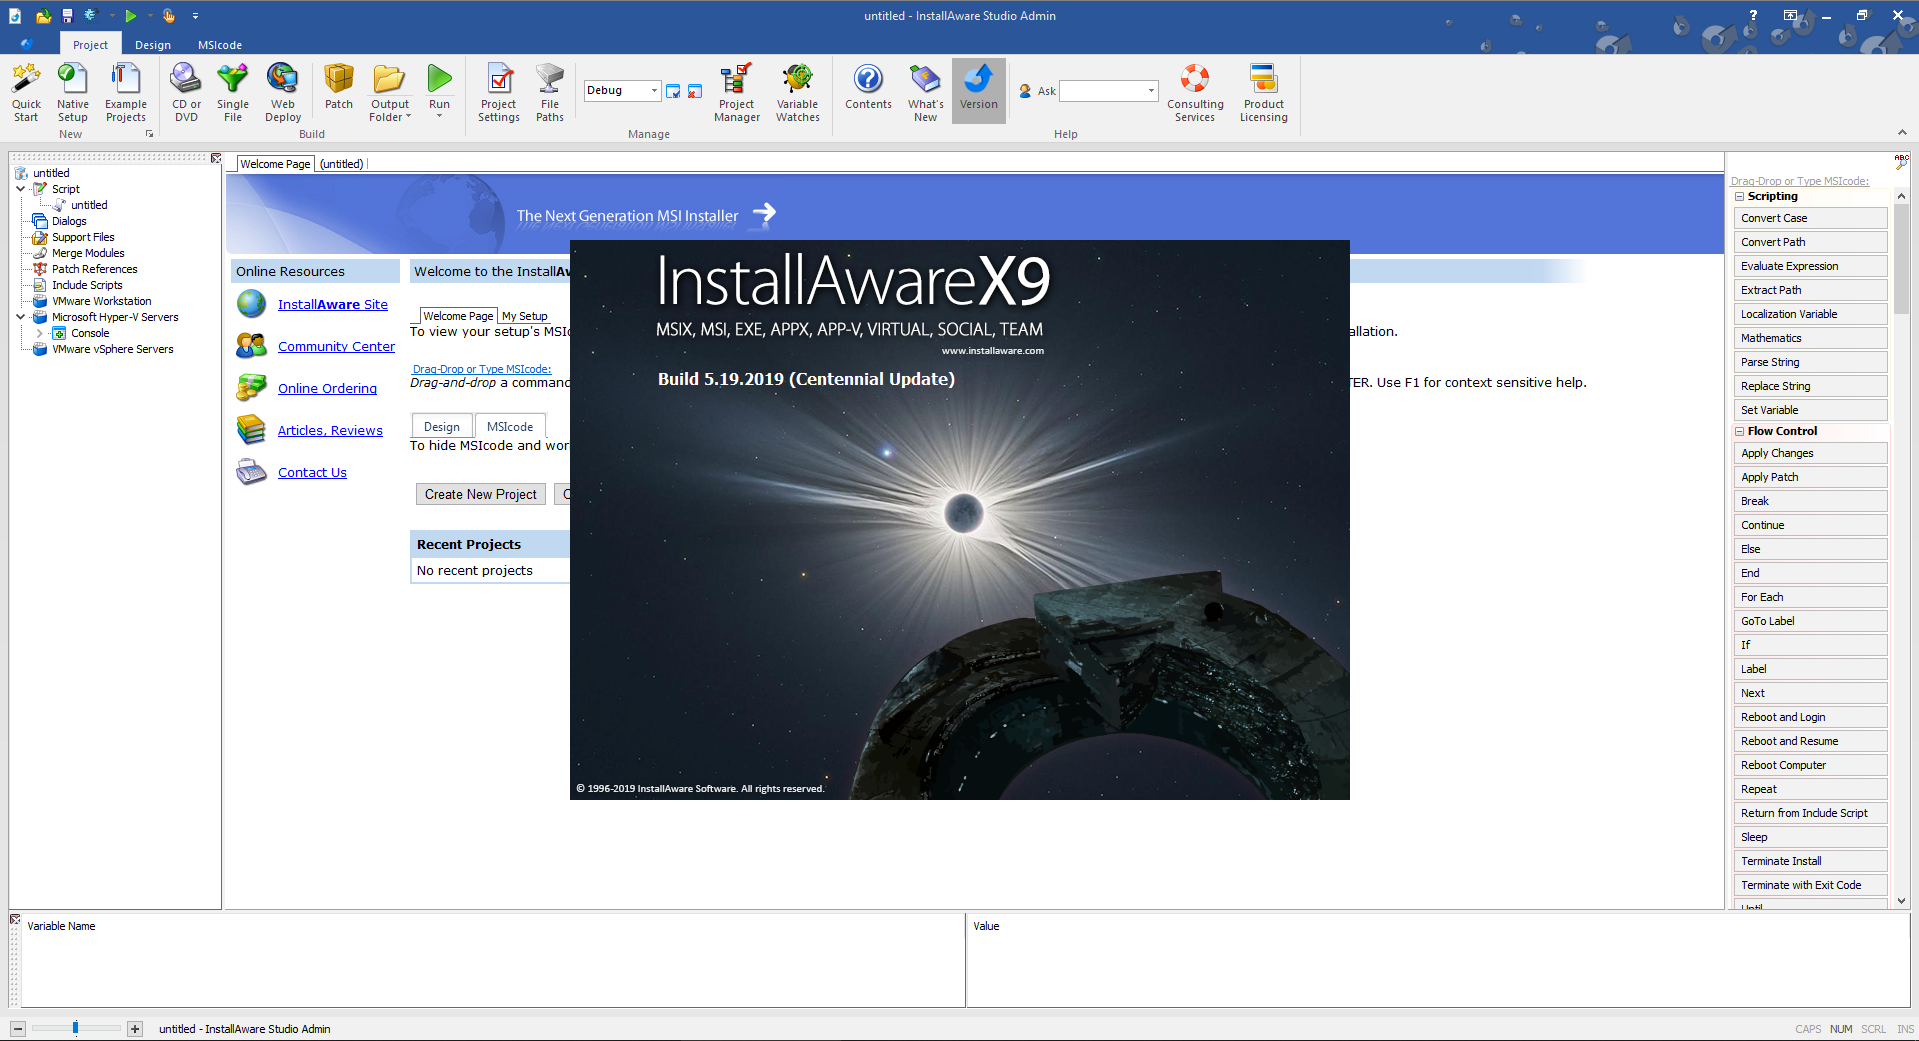Collapse the Scripting command group
Viewport: 1919px width, 1041px height.
pyautogui.click(x=1740, y=196)
